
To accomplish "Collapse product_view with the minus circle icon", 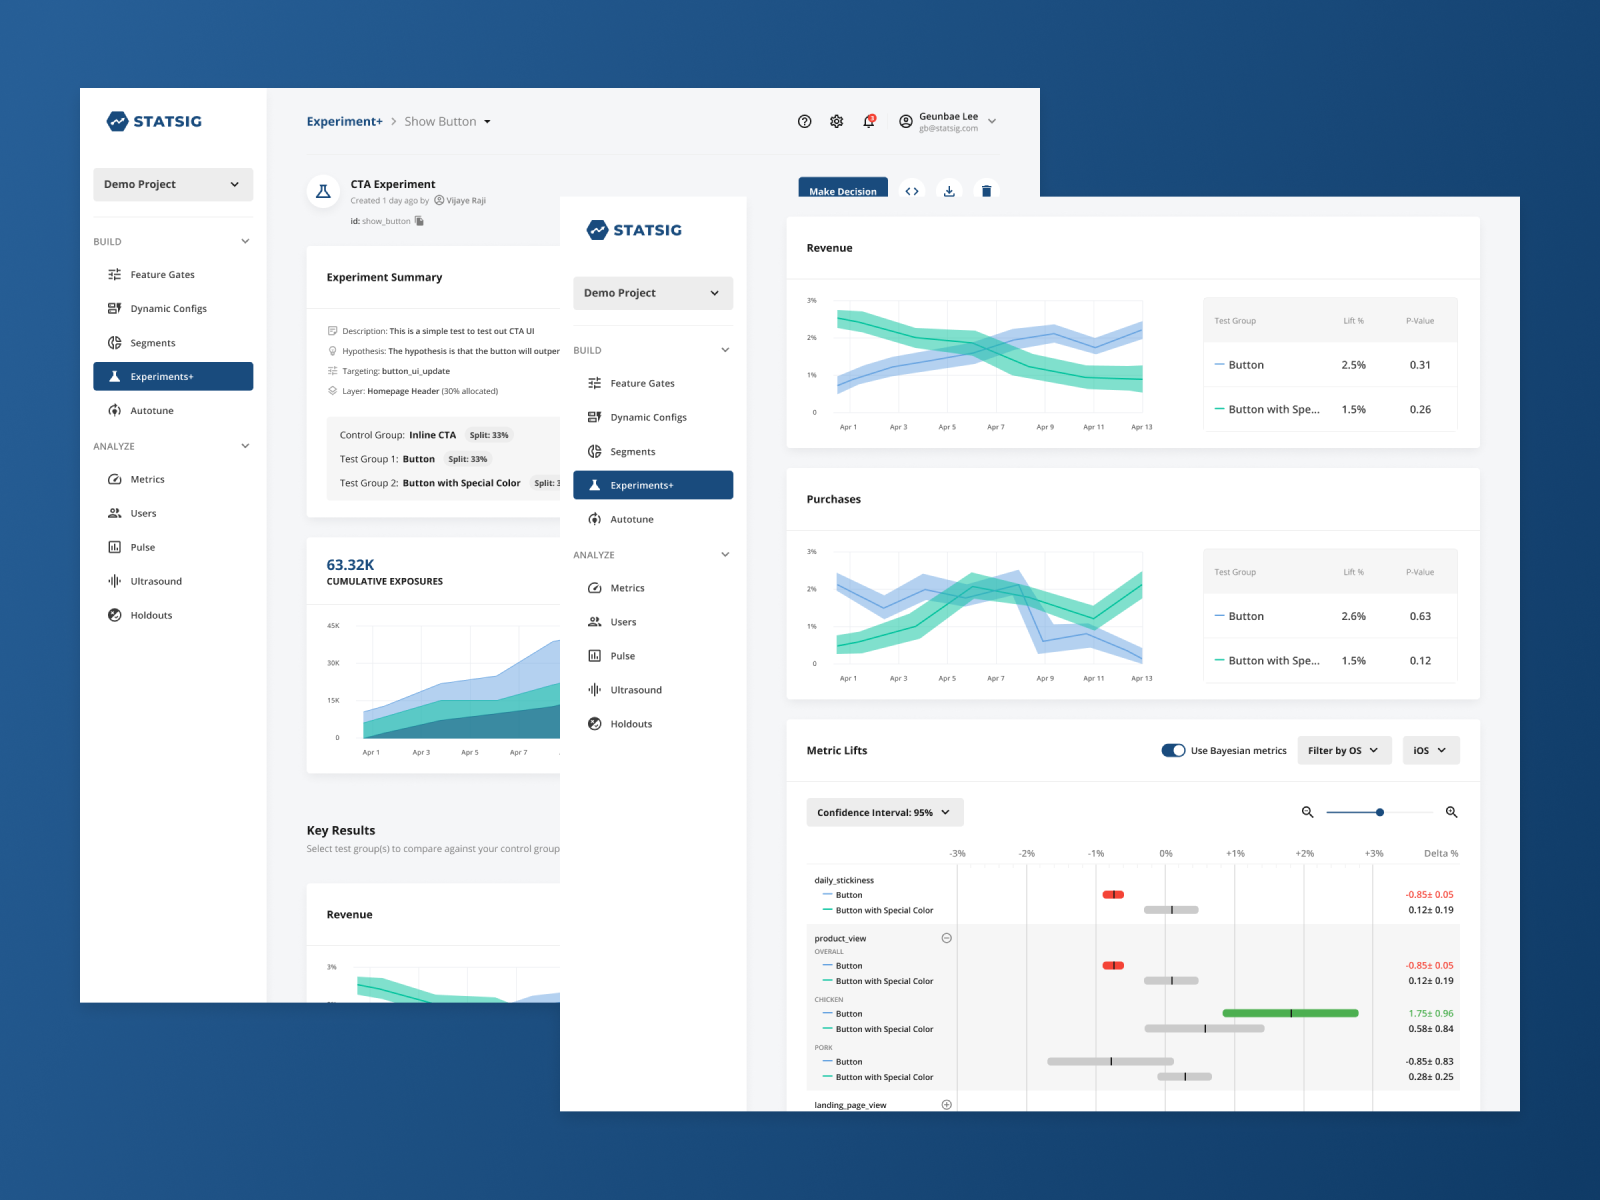I will pyautogui.click(x=946, y=938).
